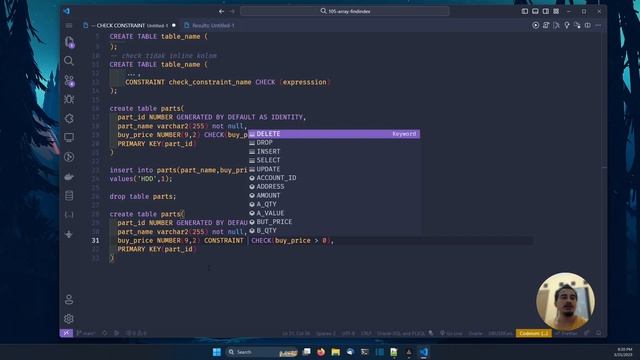Open the Explorer icon in activity bar
This screenshot has height=360, width=640.
click(69, 41)
